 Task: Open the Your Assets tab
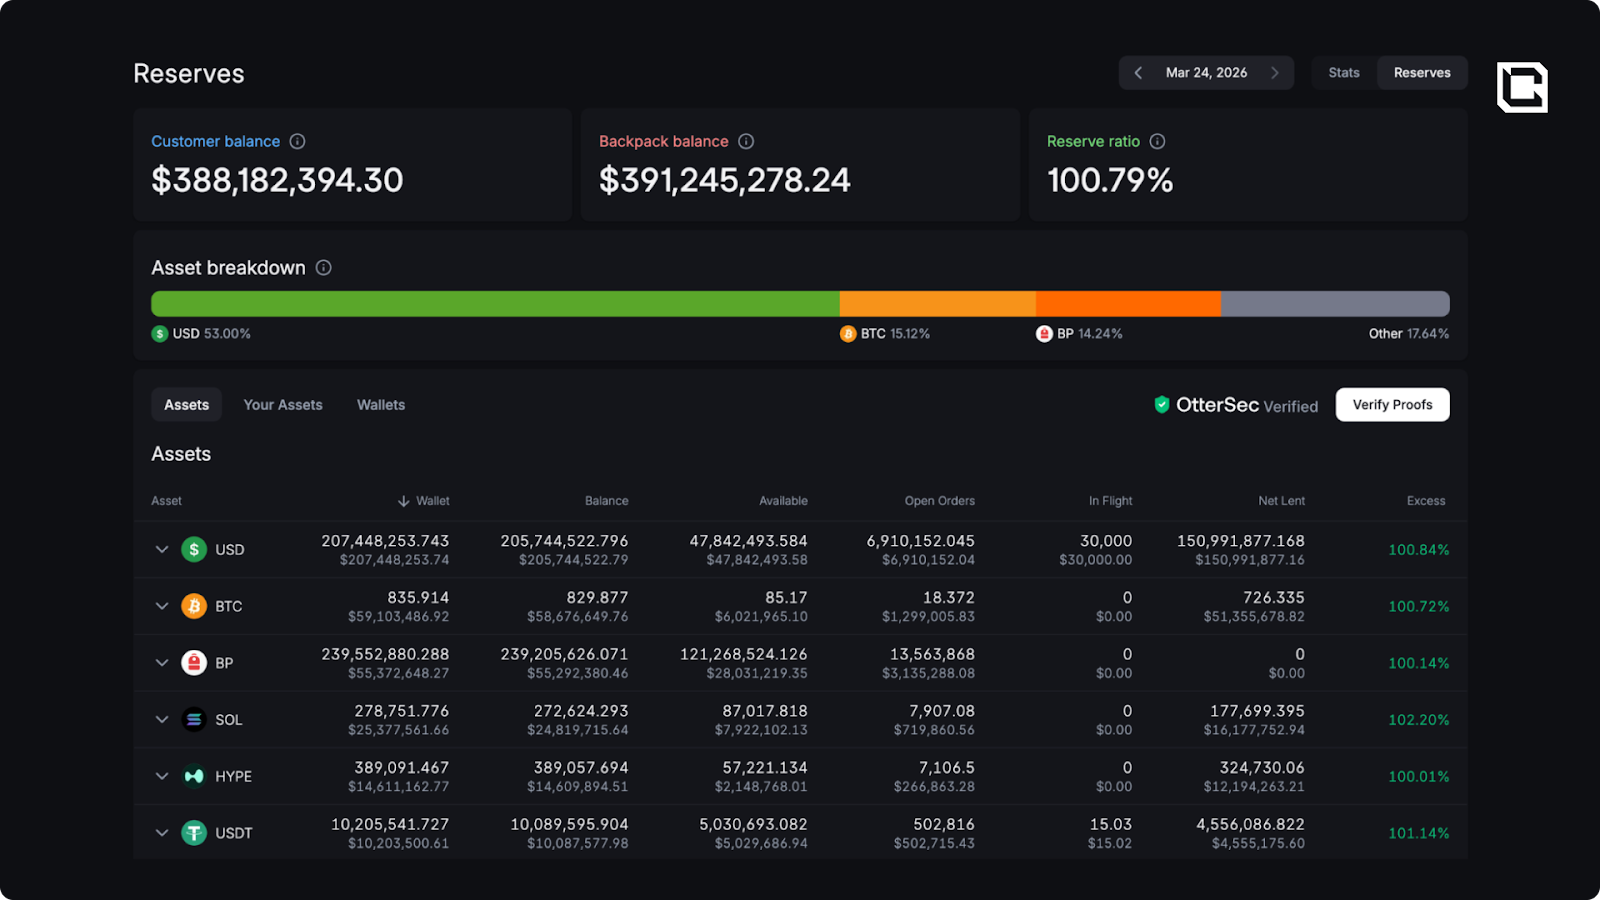[x=283, y=405]
